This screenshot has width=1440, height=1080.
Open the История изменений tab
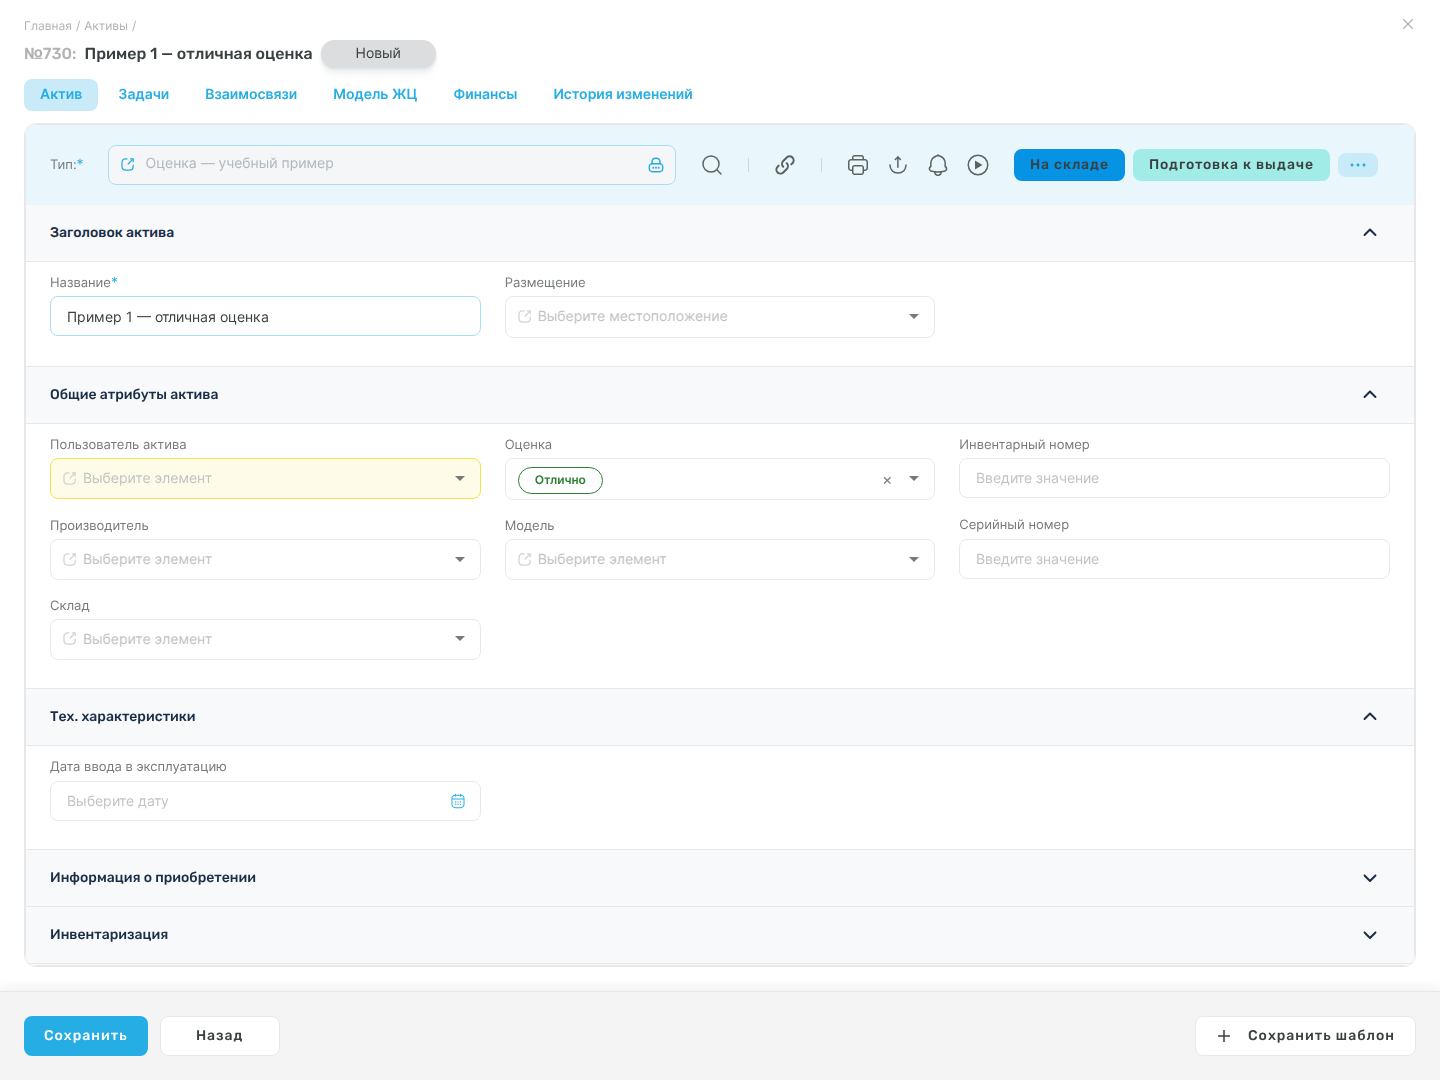click(623, 95)
